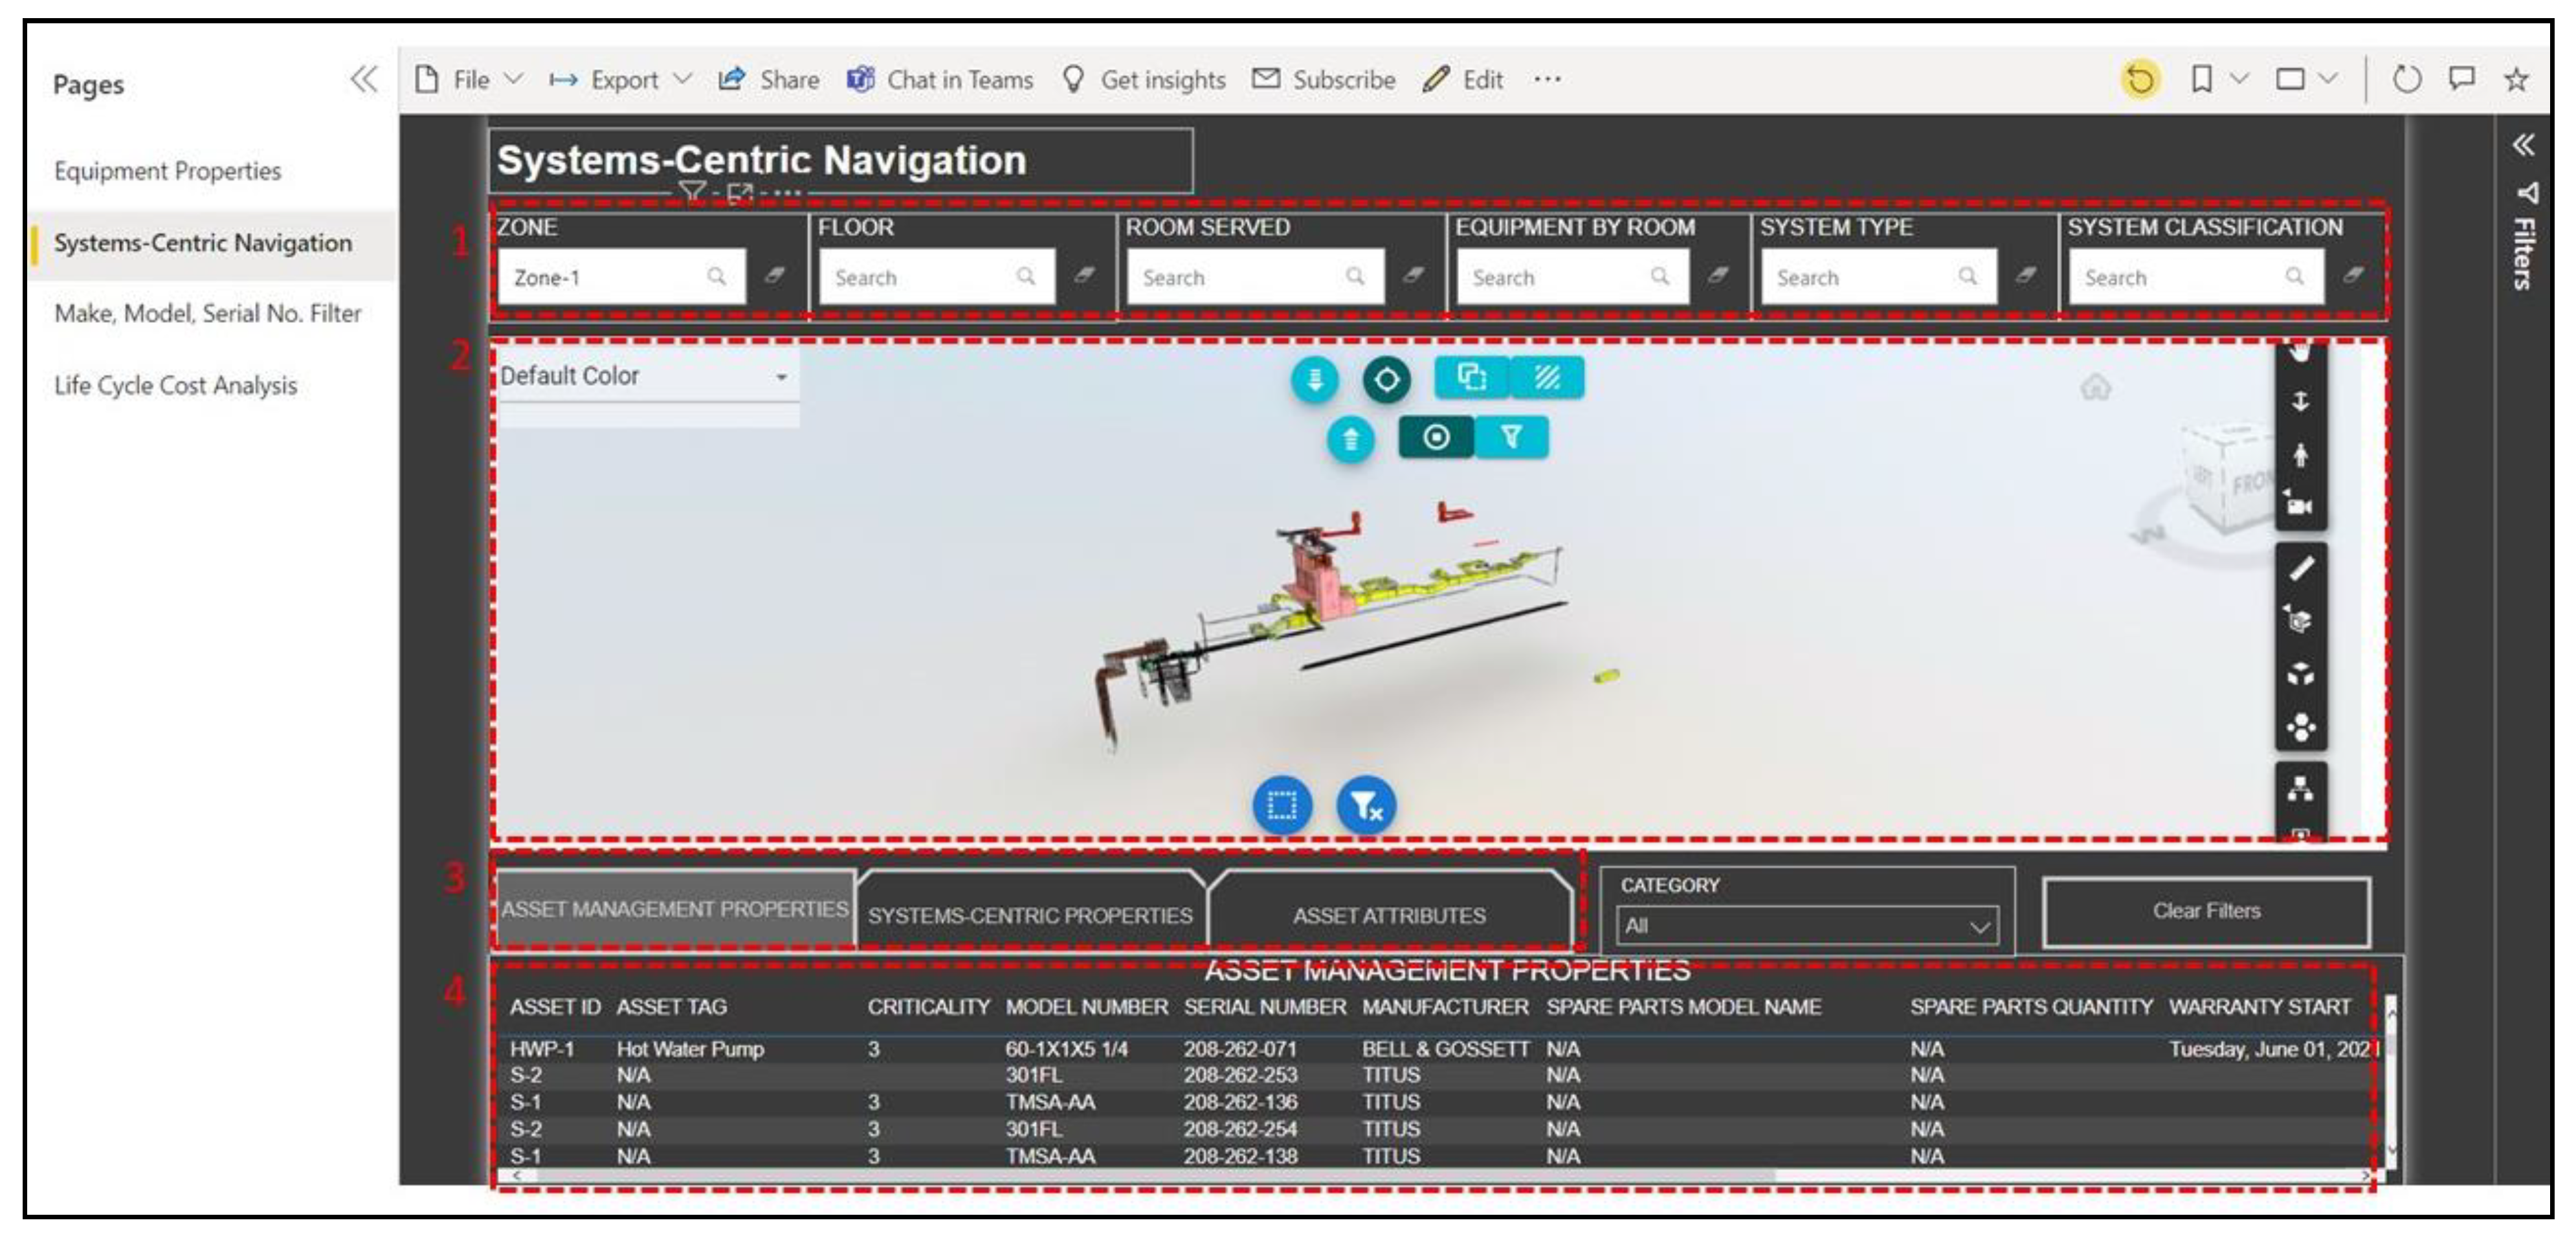Open the Life Cycle Cost Analysis page
2576x1240 pixels.
click(176, 386)
